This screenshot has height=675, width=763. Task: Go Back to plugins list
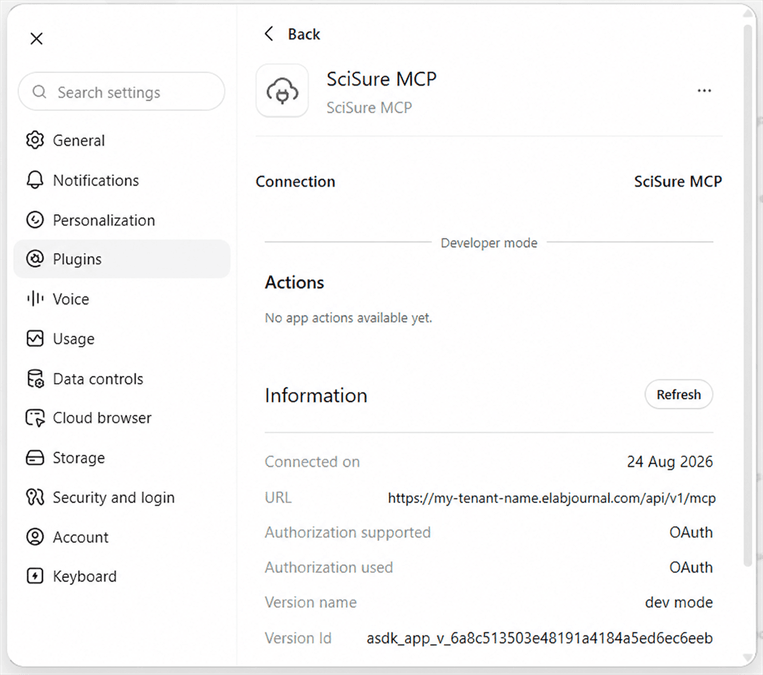point(292,34)
